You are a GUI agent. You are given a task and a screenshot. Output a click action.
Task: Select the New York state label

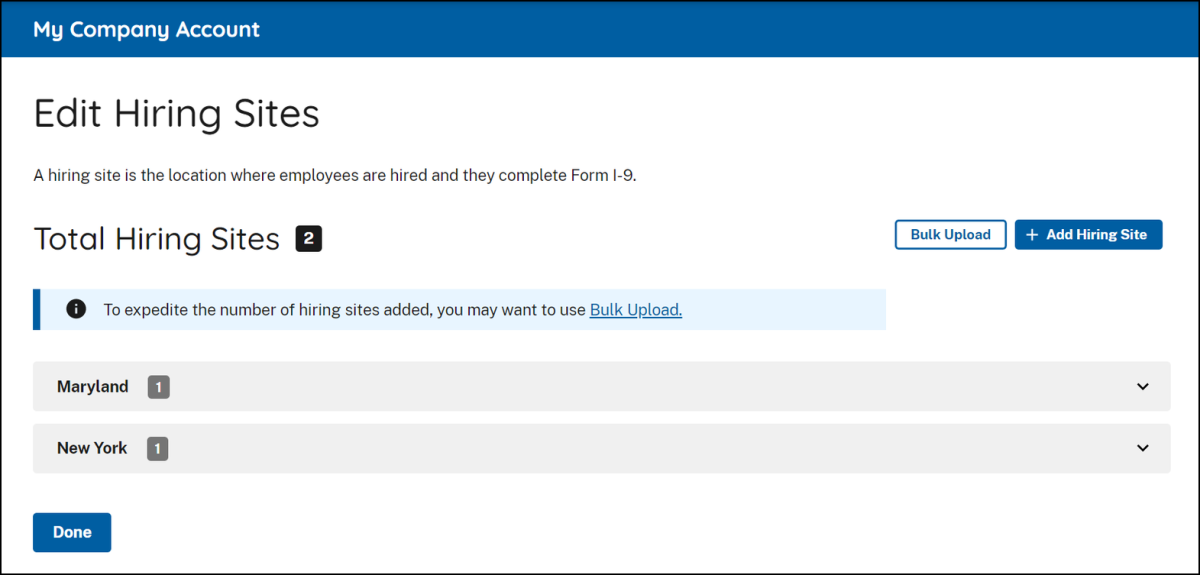click(x=92, y=448)
